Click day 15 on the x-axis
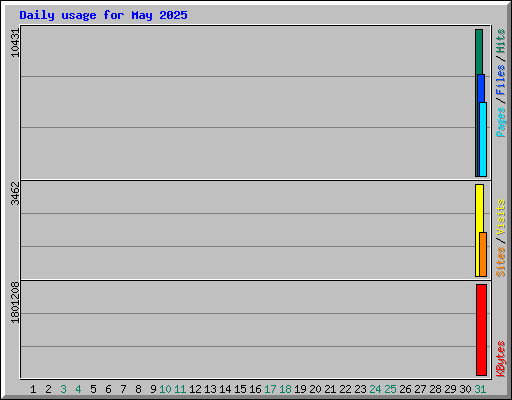Image resolution: width=512 pixels, height=400 pixels. pos(240,389)
